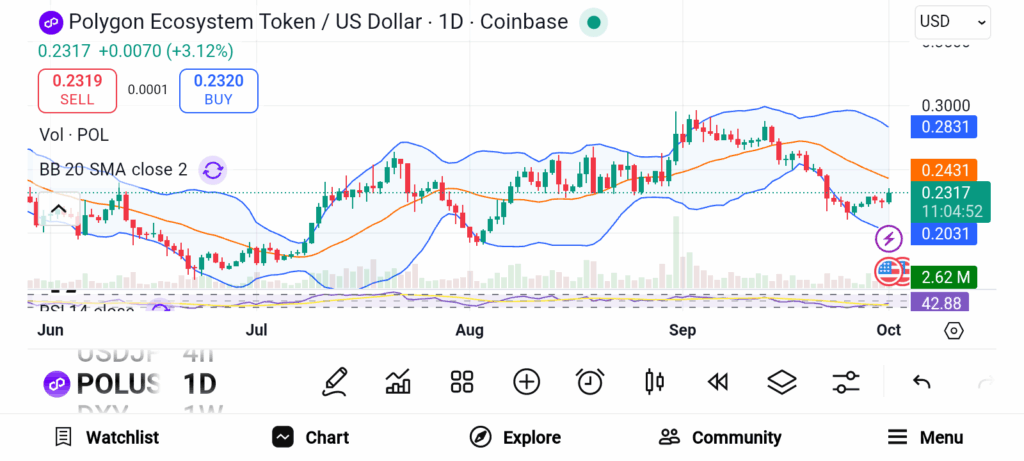Tap the plus compare symbol icon
This screenshot has width=1024, height=461.
[x=526, y=381]
